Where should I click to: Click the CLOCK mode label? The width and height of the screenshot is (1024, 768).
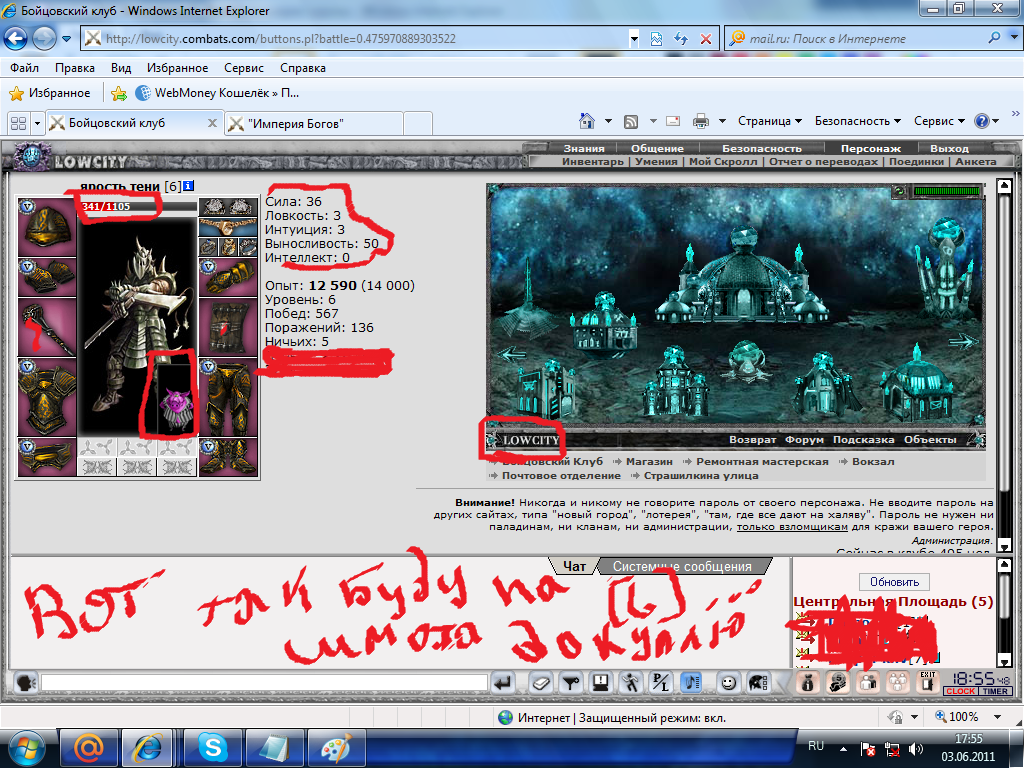(x=960, y=692)
